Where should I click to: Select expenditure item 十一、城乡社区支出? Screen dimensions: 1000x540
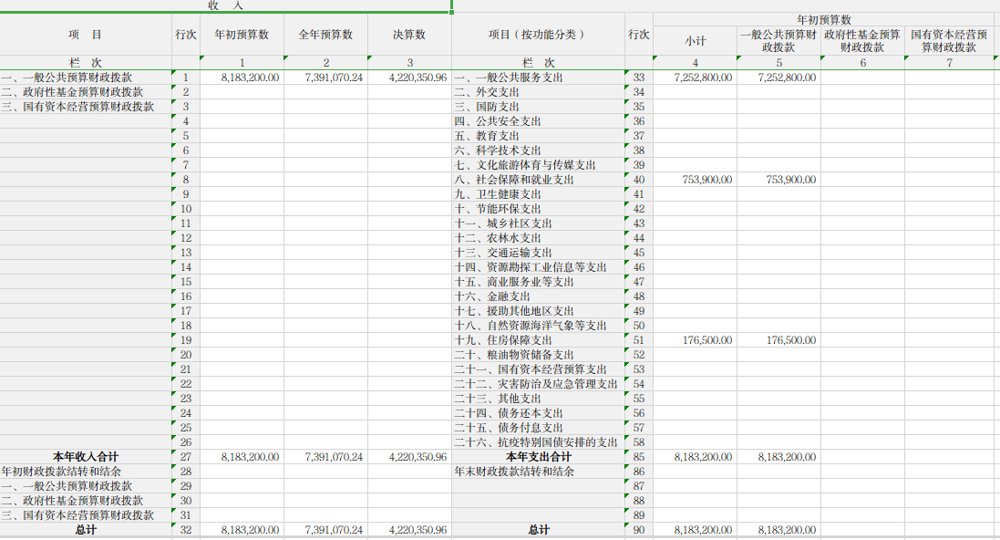pyautogui.click(x=538, y=224)
